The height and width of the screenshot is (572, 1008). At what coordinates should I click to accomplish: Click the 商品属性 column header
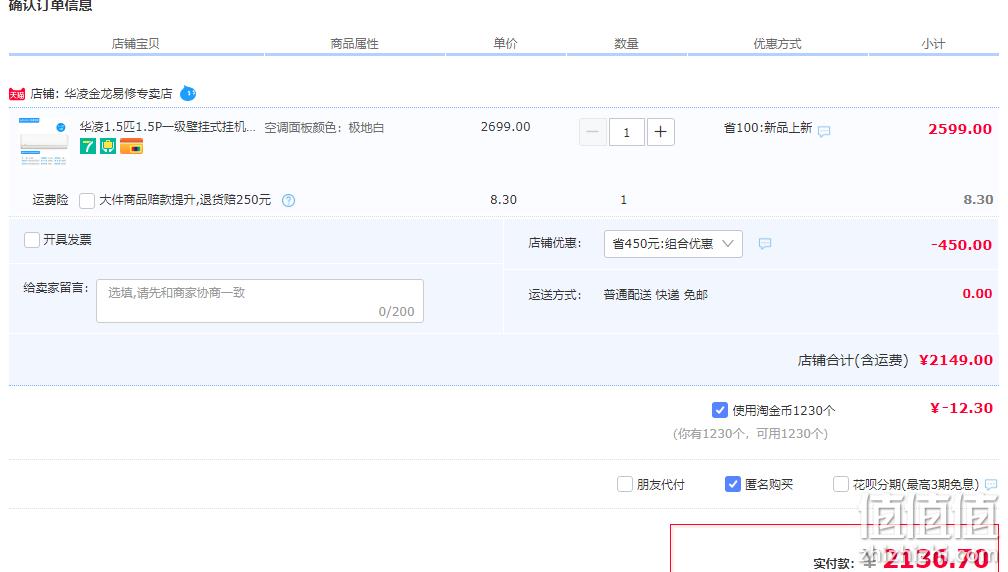(354, 44)
